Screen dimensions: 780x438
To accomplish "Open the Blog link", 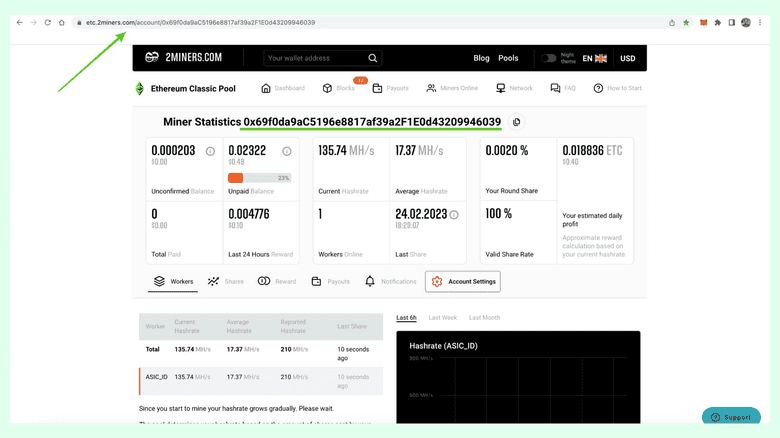I will pyautogui.click(x=481, y=58).
